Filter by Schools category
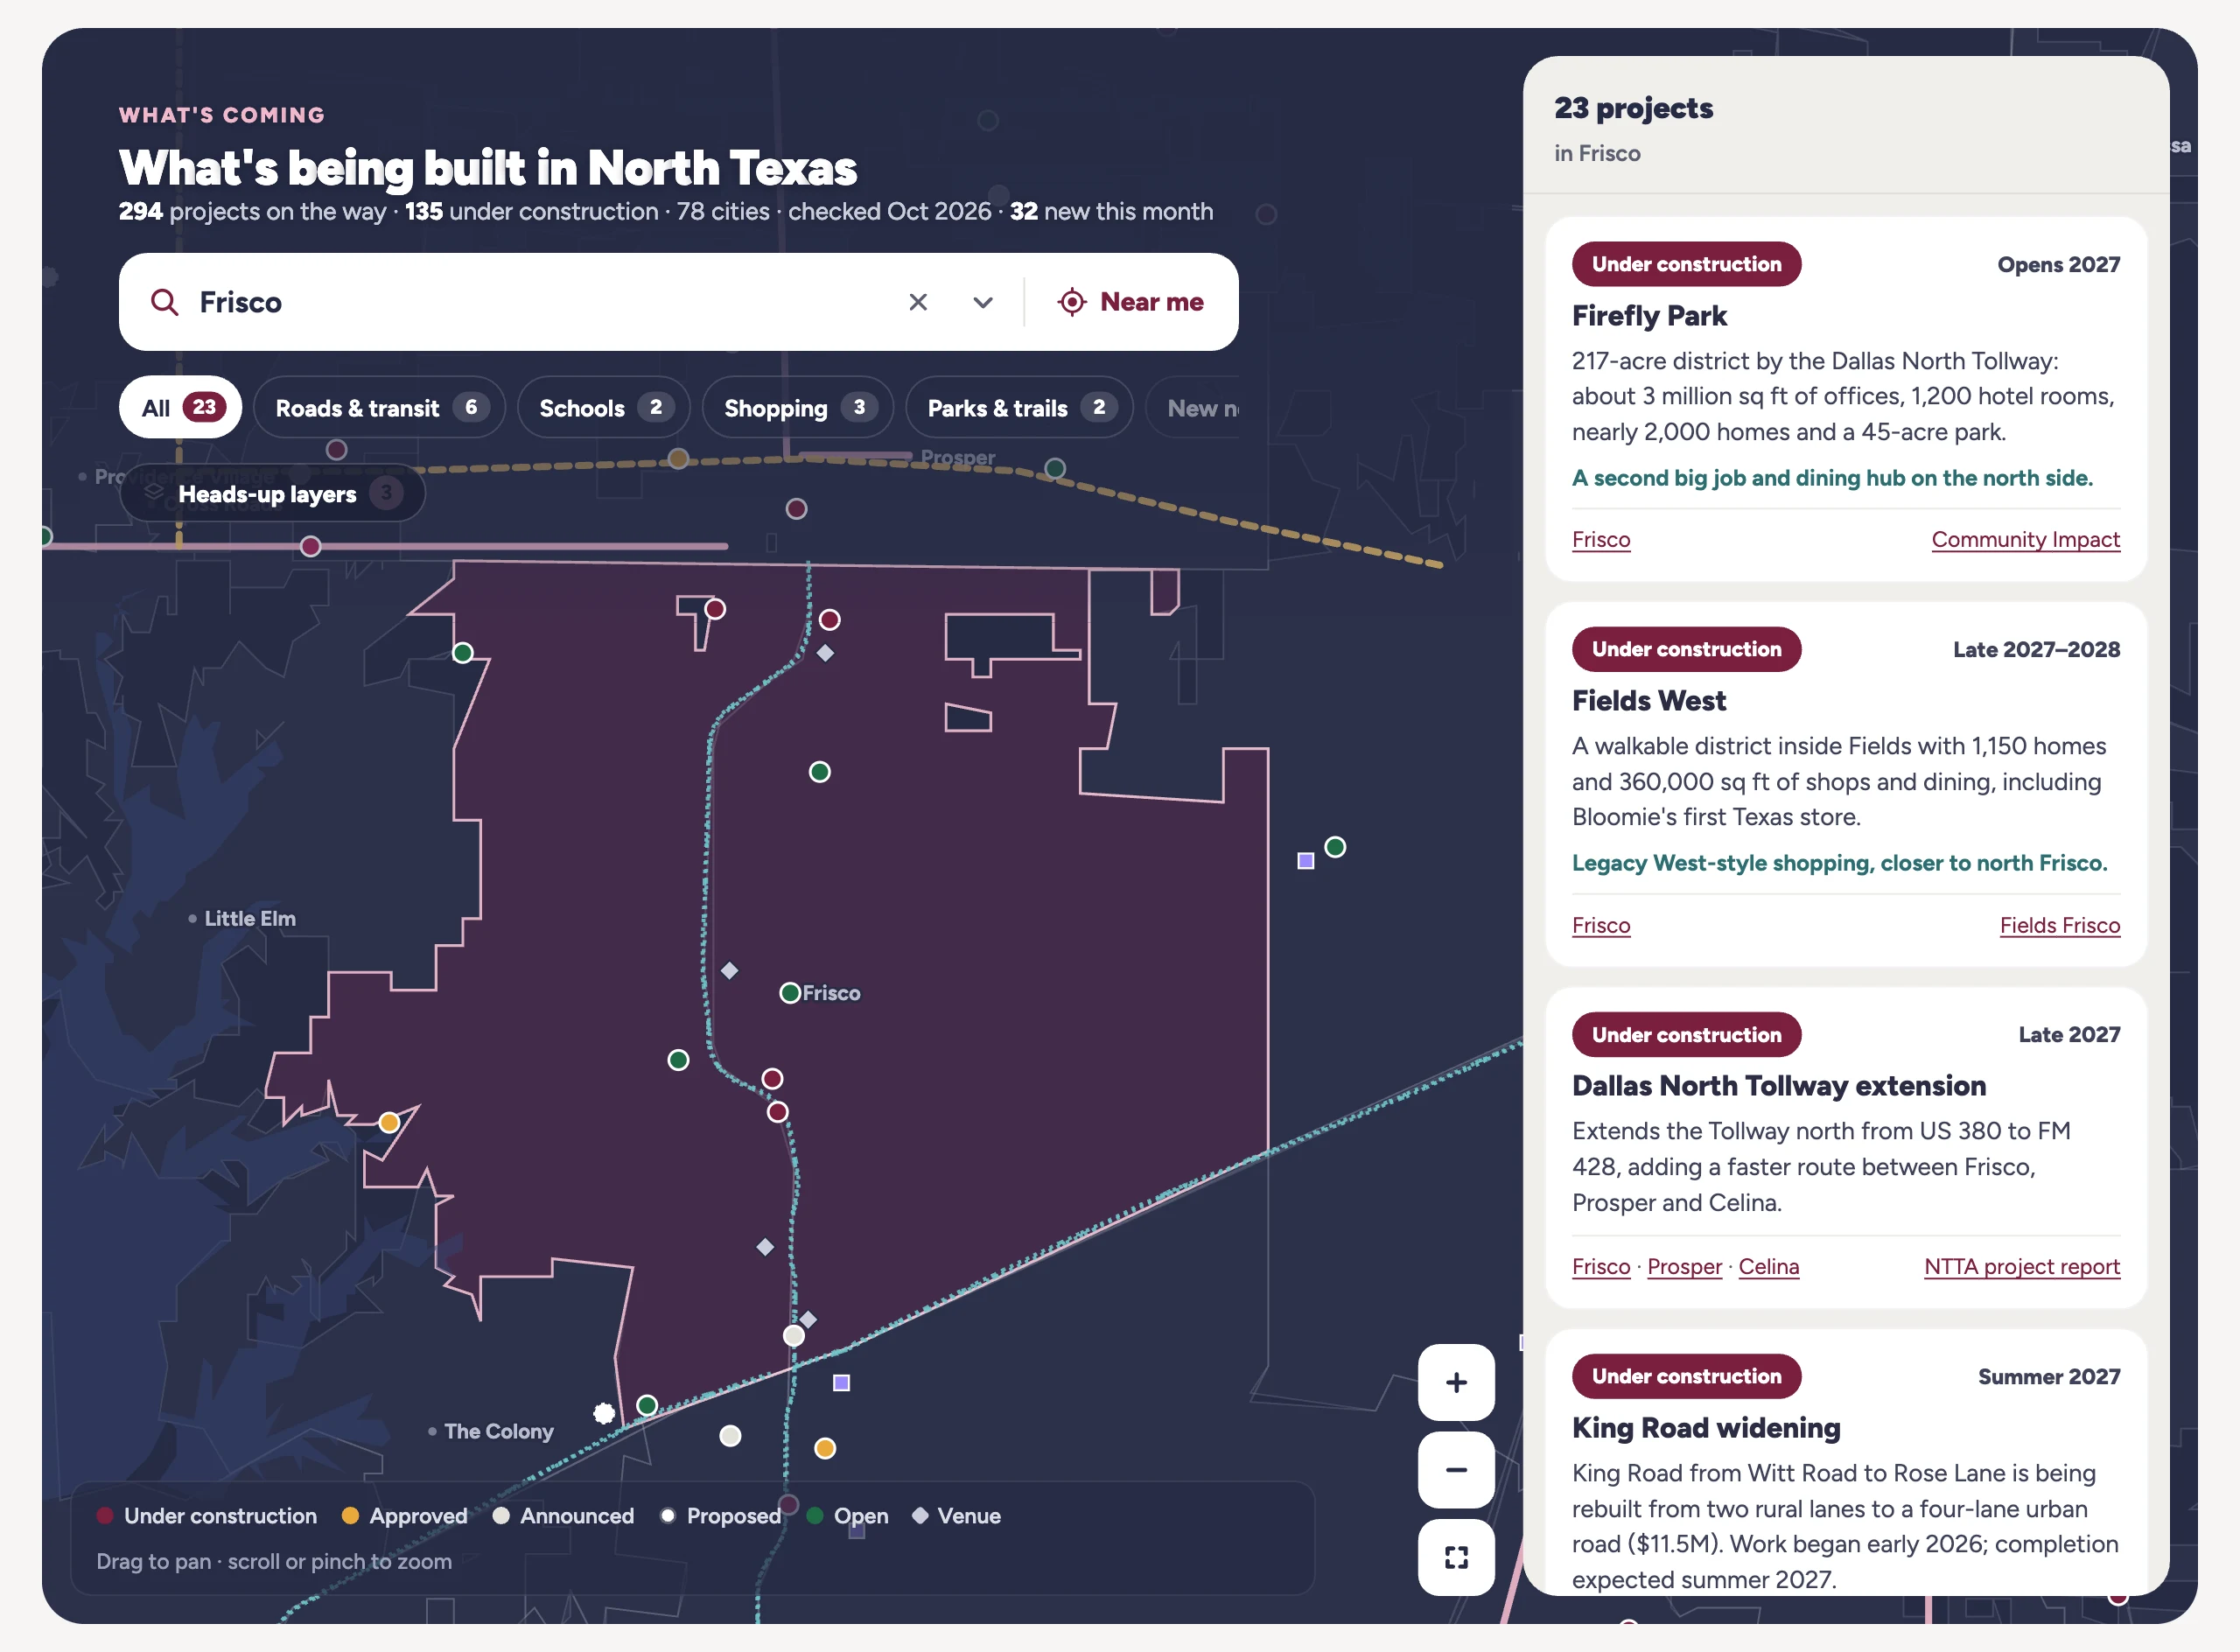This screenshot has height=1652, width=2240. click(x=604, y=408)
